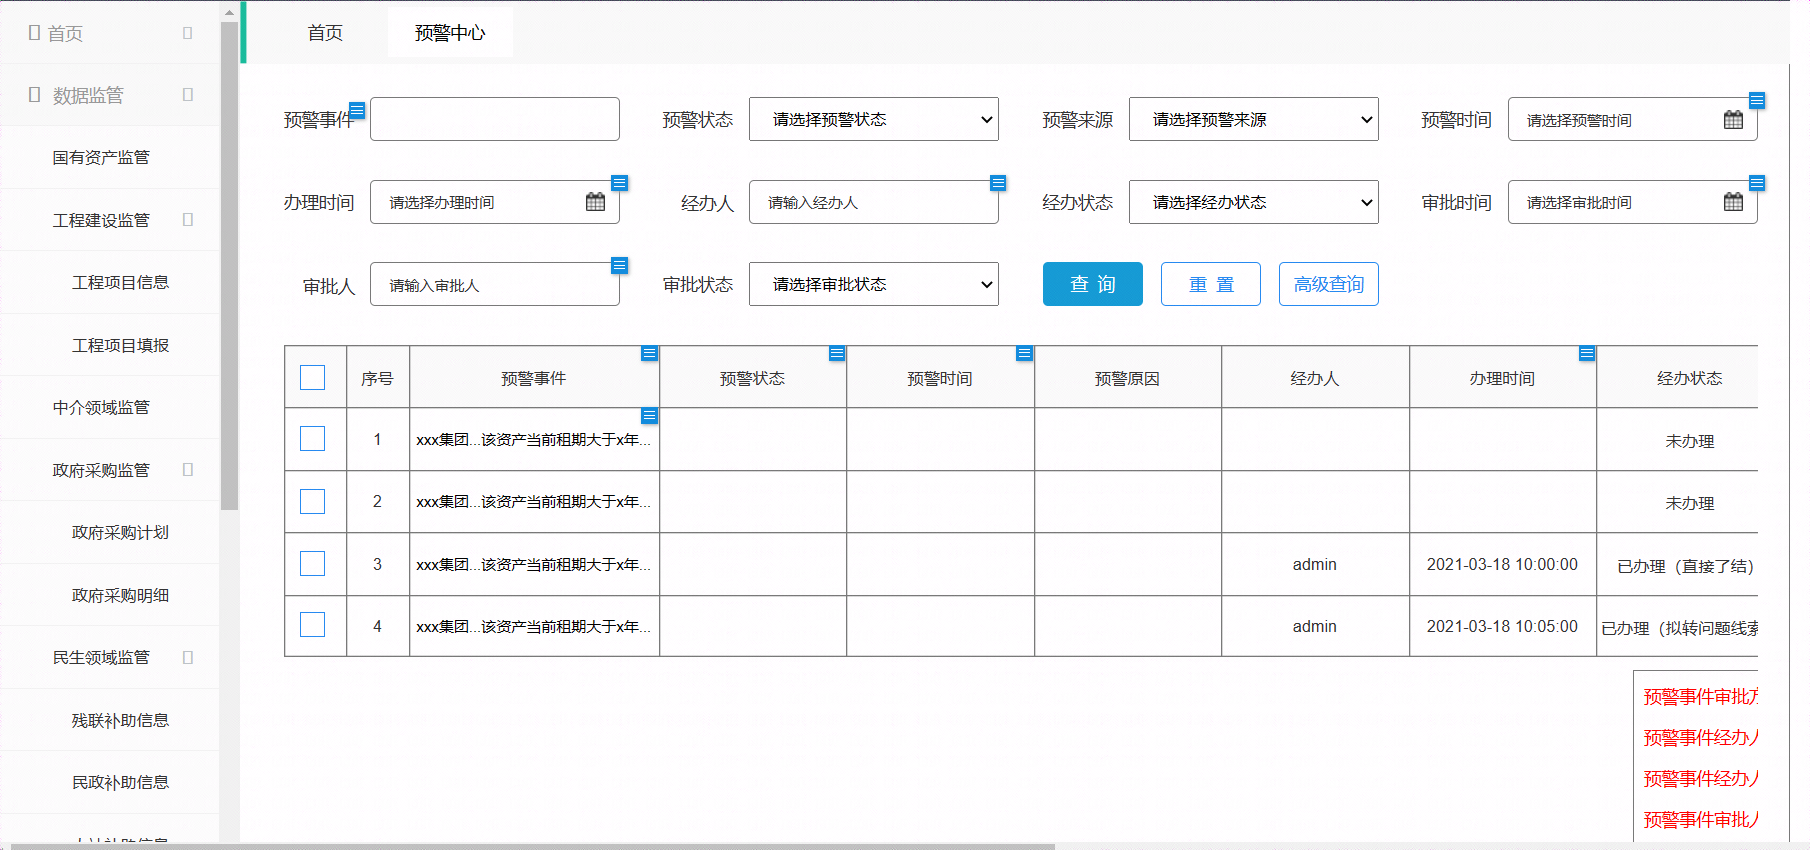Focus the 预警事件 text input
The image size is (1810, 850).
point(495,119)
